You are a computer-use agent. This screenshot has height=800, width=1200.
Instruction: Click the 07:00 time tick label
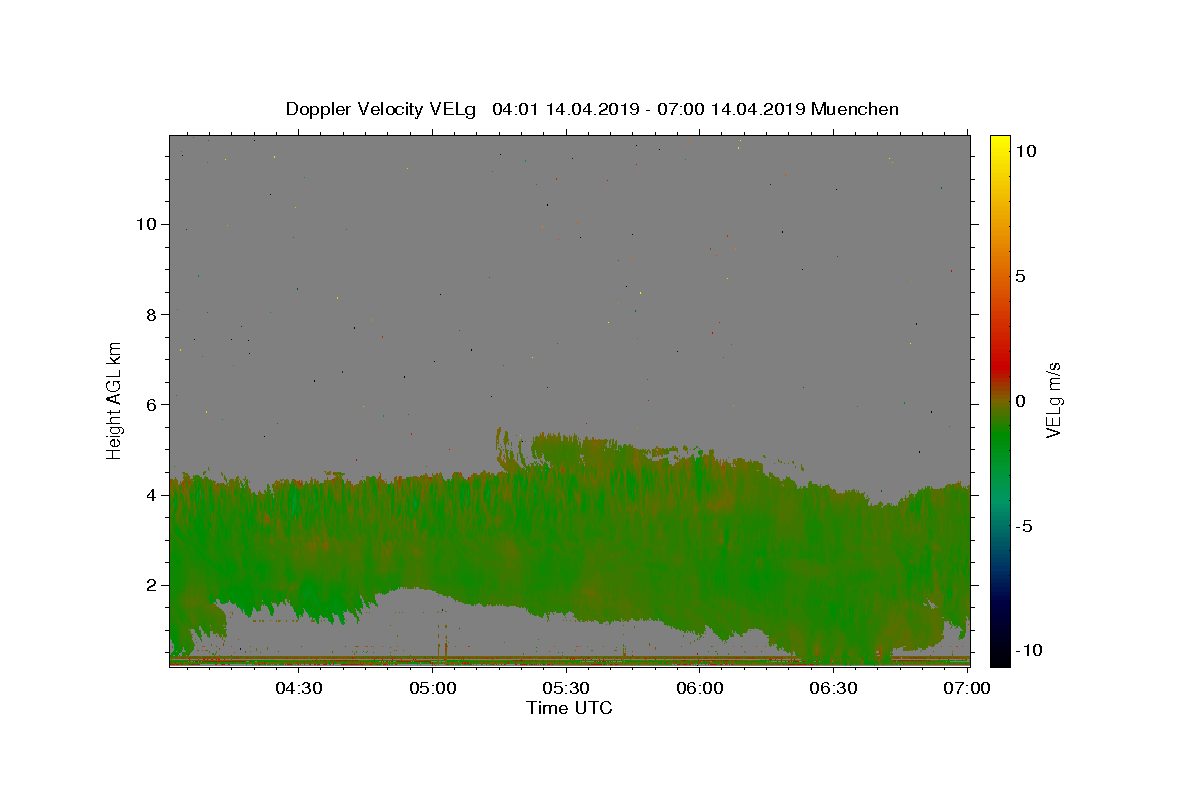(x=968, y=688)
